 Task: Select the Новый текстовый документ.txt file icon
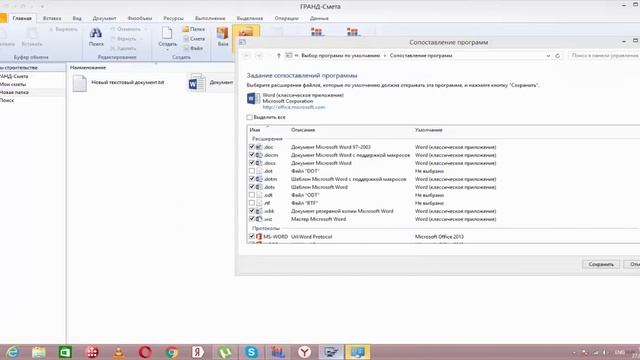point(80,83)
